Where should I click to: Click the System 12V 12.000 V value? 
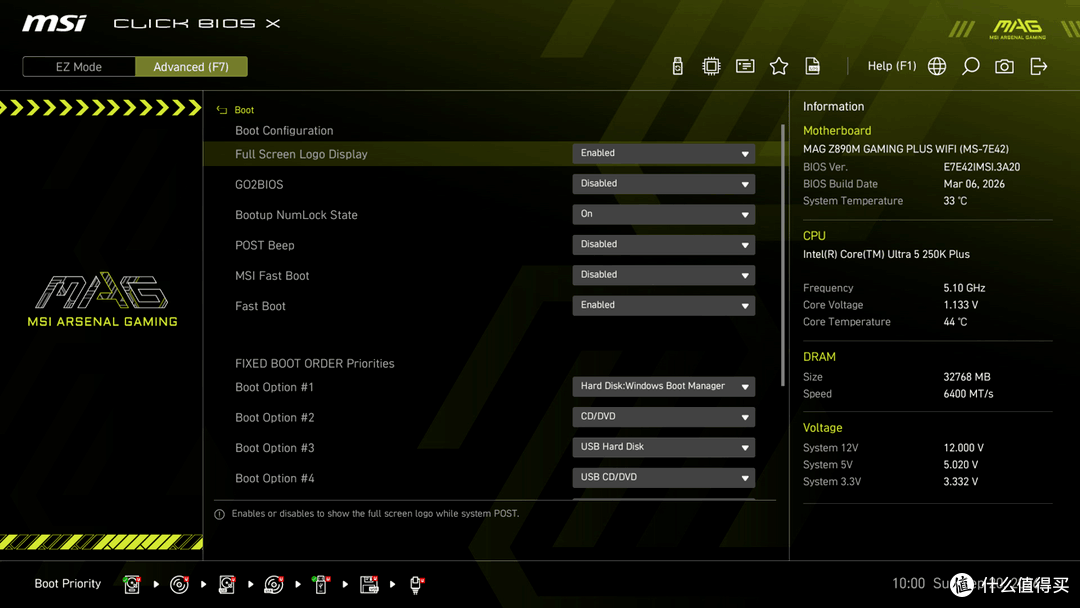[964, 448]
